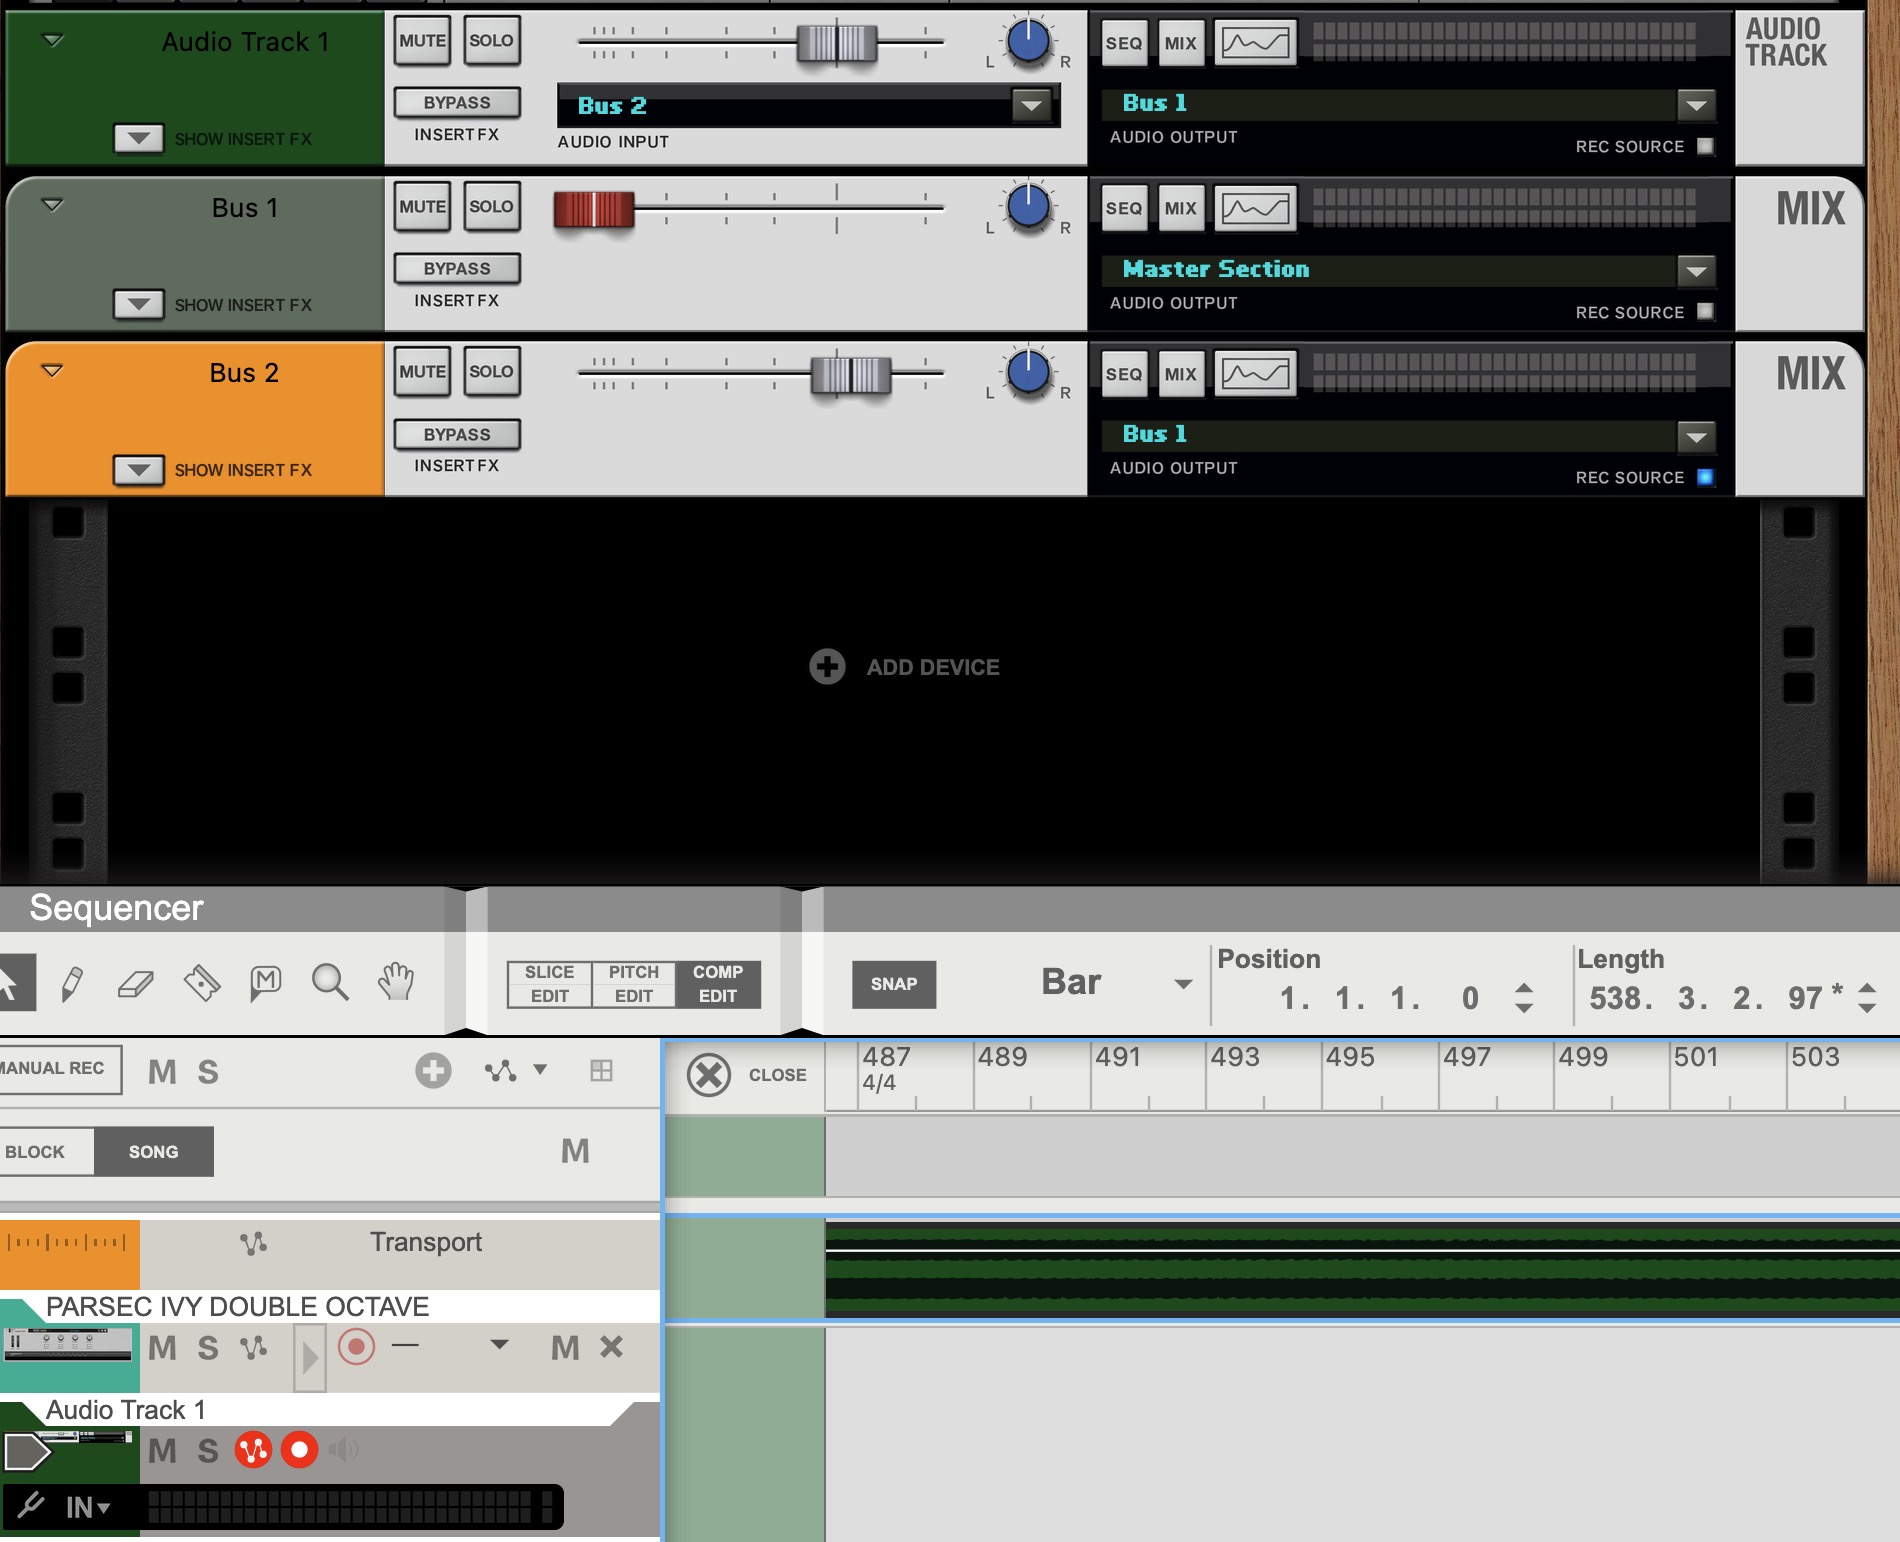Click the Add Device plus icon
The image size is (1900, 1542).
827,667
